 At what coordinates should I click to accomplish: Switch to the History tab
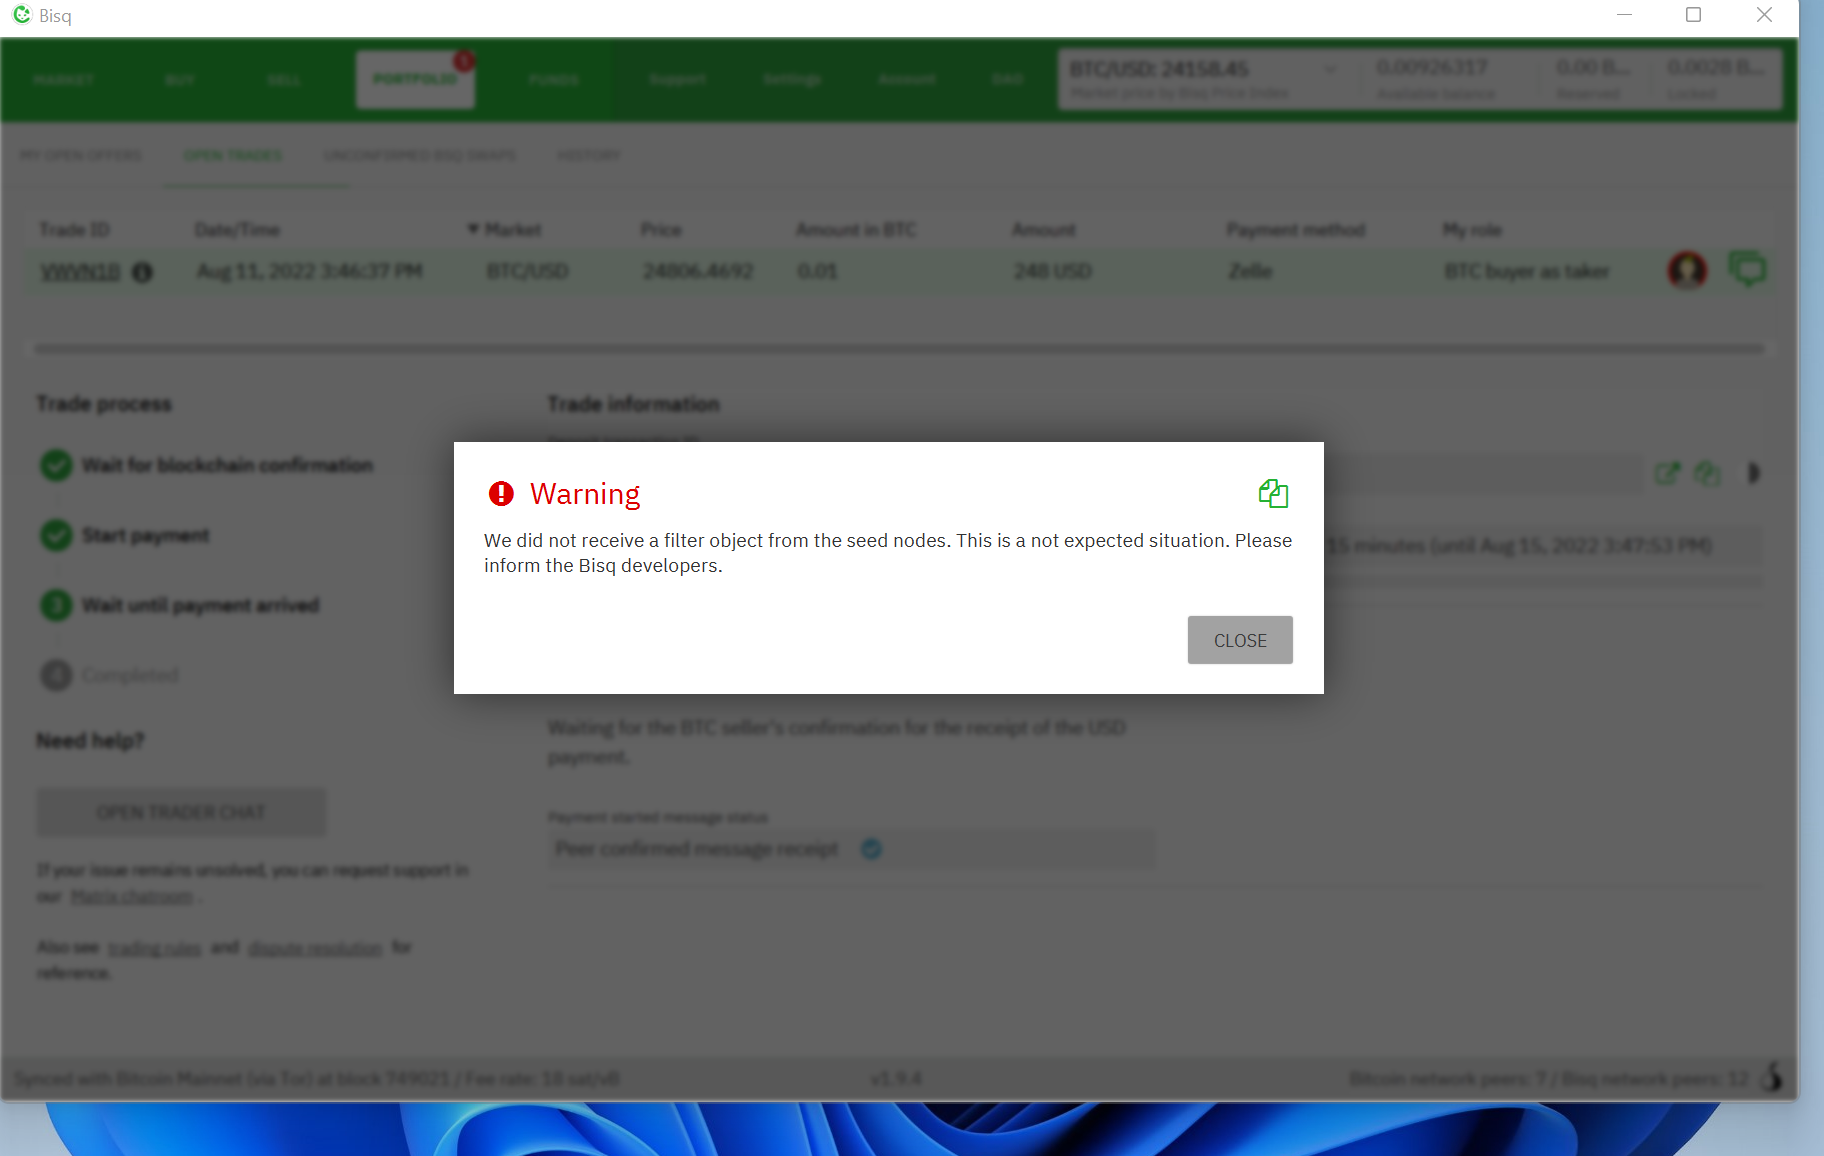click(588, 155)
